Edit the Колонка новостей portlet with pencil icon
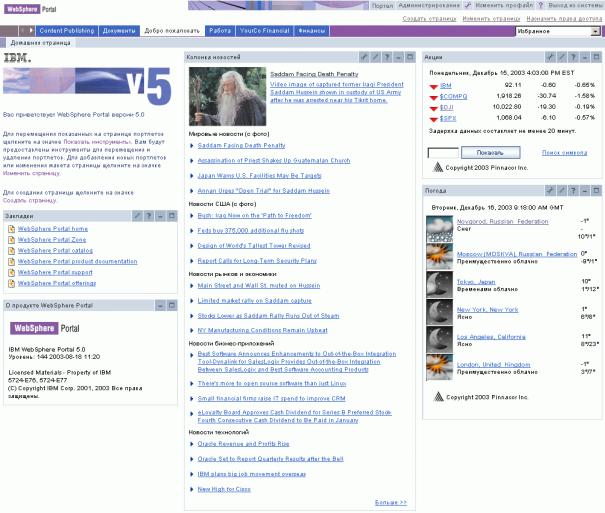 375,57
